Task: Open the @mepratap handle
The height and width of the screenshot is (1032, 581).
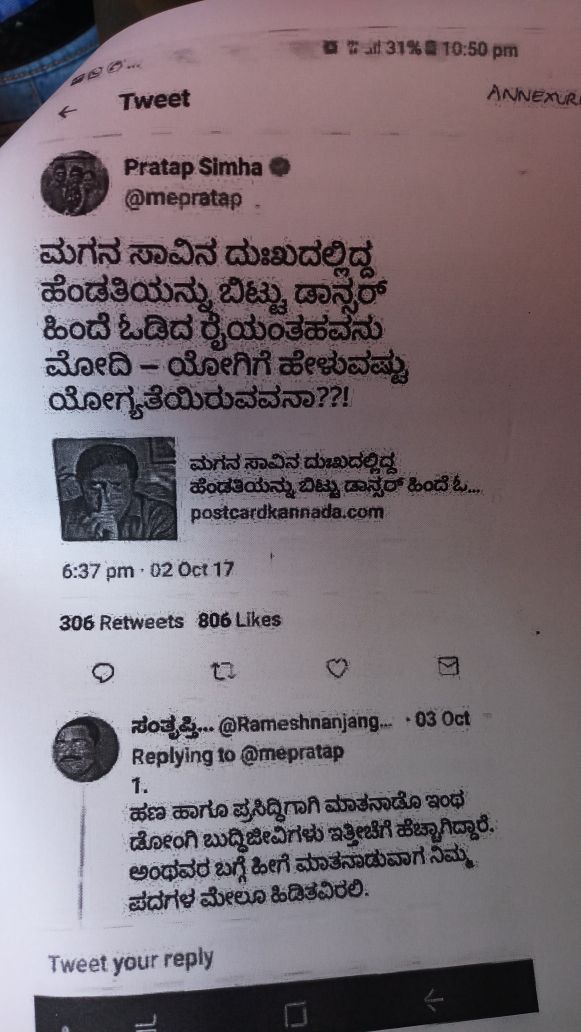Action: coord(183,197)
